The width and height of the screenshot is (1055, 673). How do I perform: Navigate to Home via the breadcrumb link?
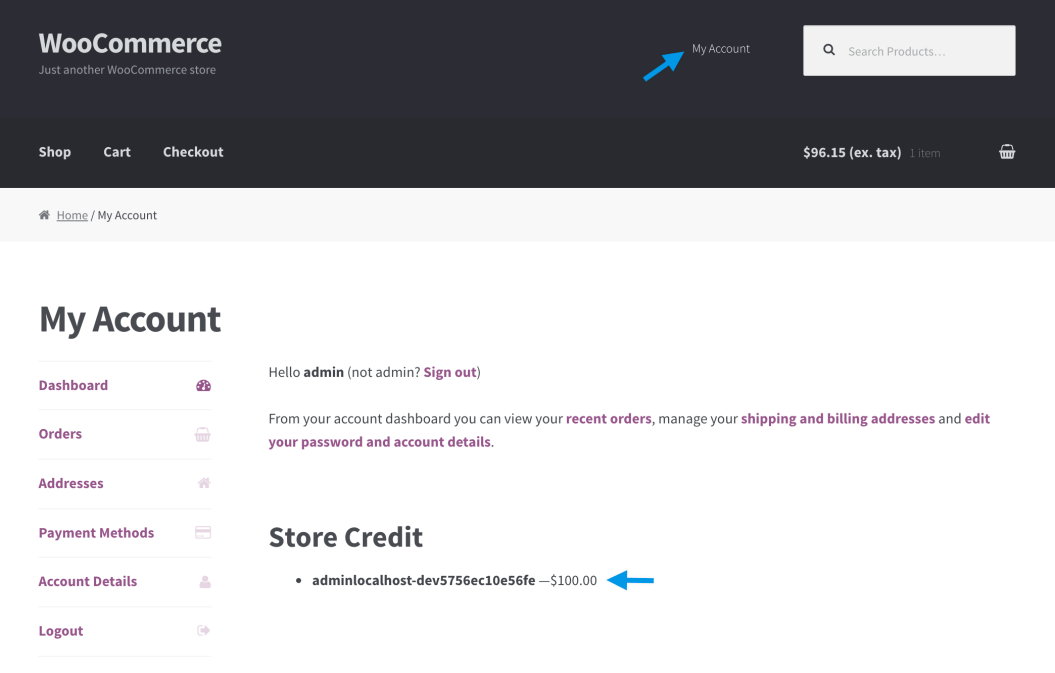point(72,214)
